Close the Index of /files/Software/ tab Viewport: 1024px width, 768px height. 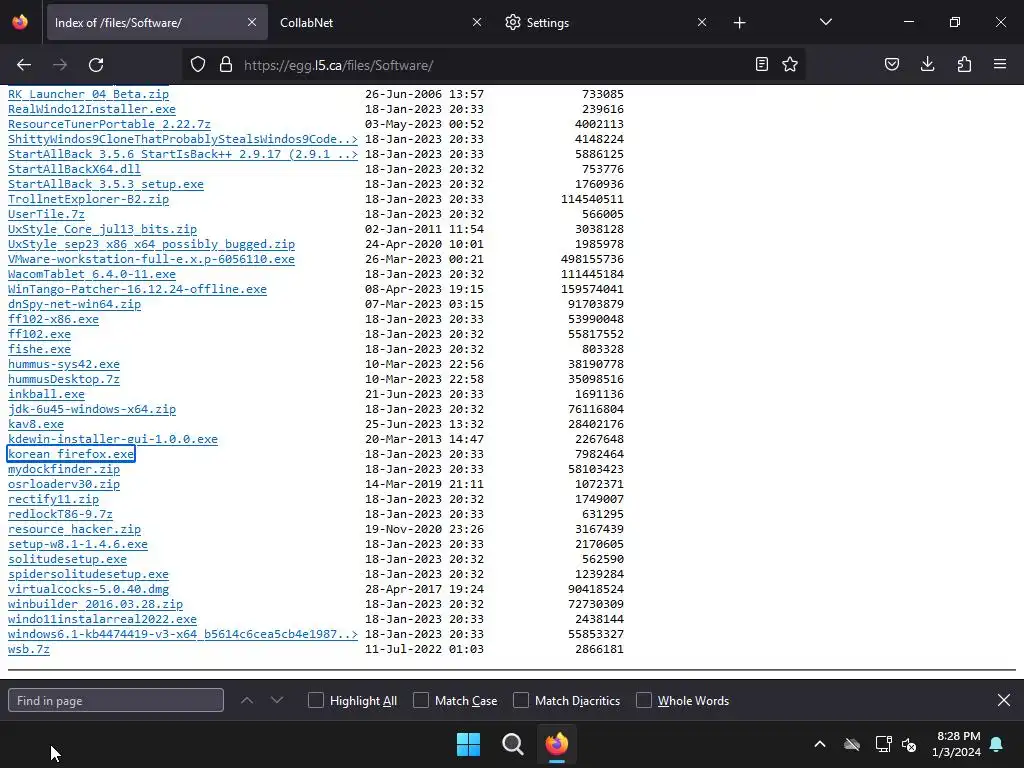click(252, 23)
